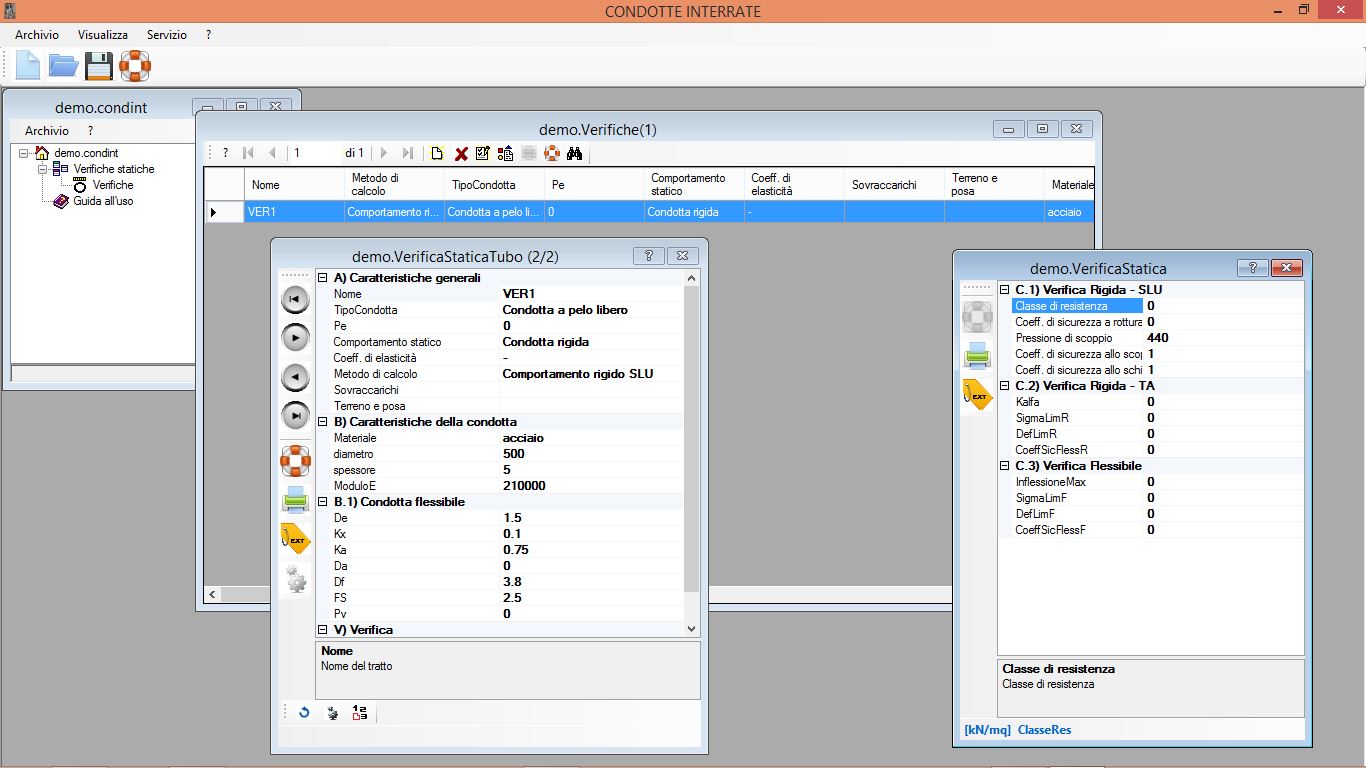The image size is (1366, 768).
Task: Collapse the C.2) Verifica Rigida - TA group
Action: click(x=1005, y=386)
